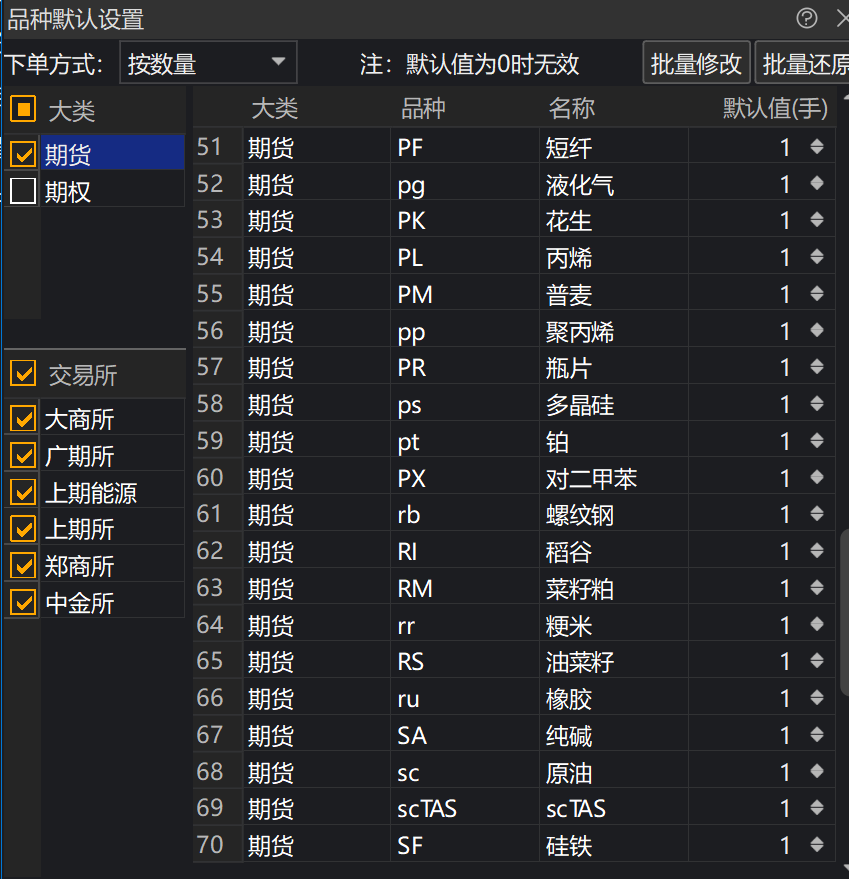Click spinner arrows for PF 短纤 row
This screenshot has width=849, height=879.
[x=817, y=148]
